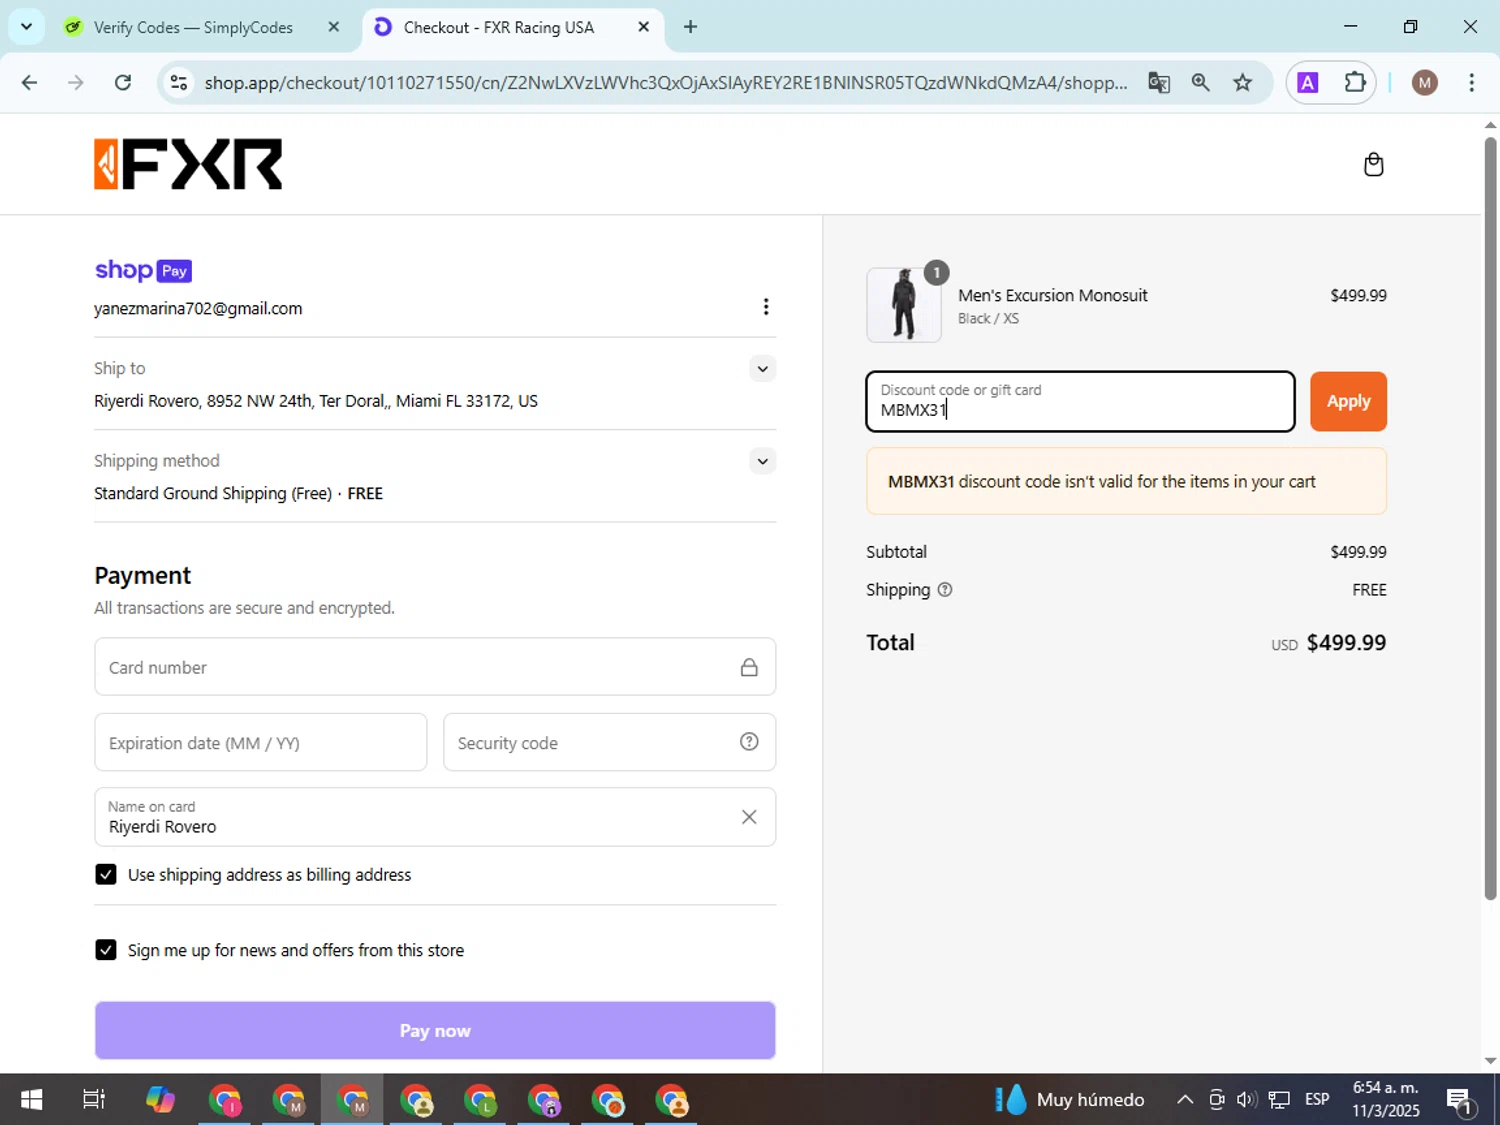Open the shopping bag cart icon
This screenshot has width=1500, height=1125.
click(1373, 164)
